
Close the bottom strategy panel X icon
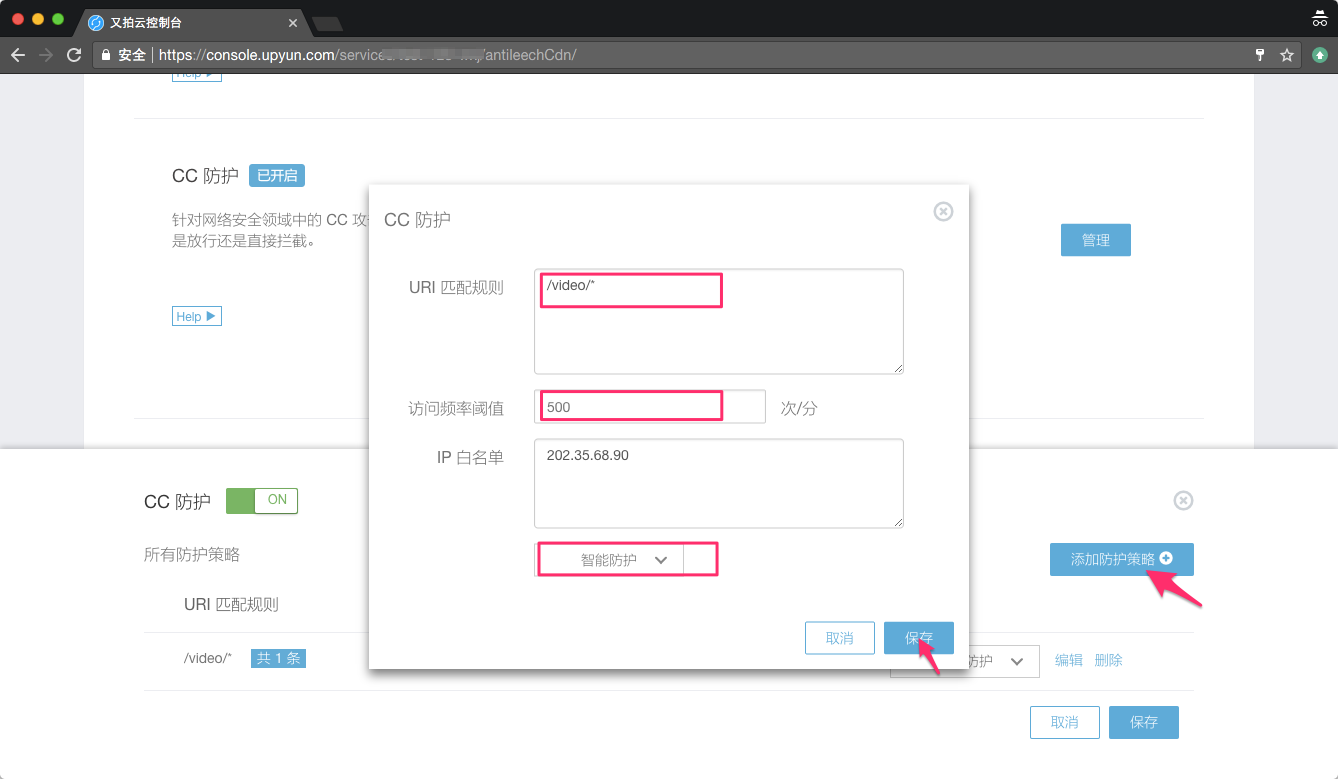(x=1183, y=500)
